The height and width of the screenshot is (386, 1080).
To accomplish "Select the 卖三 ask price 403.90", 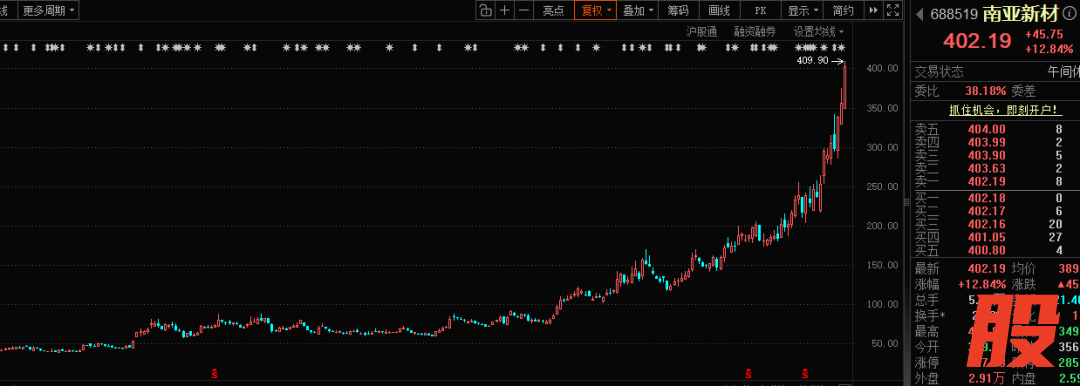I will (986, 155).
